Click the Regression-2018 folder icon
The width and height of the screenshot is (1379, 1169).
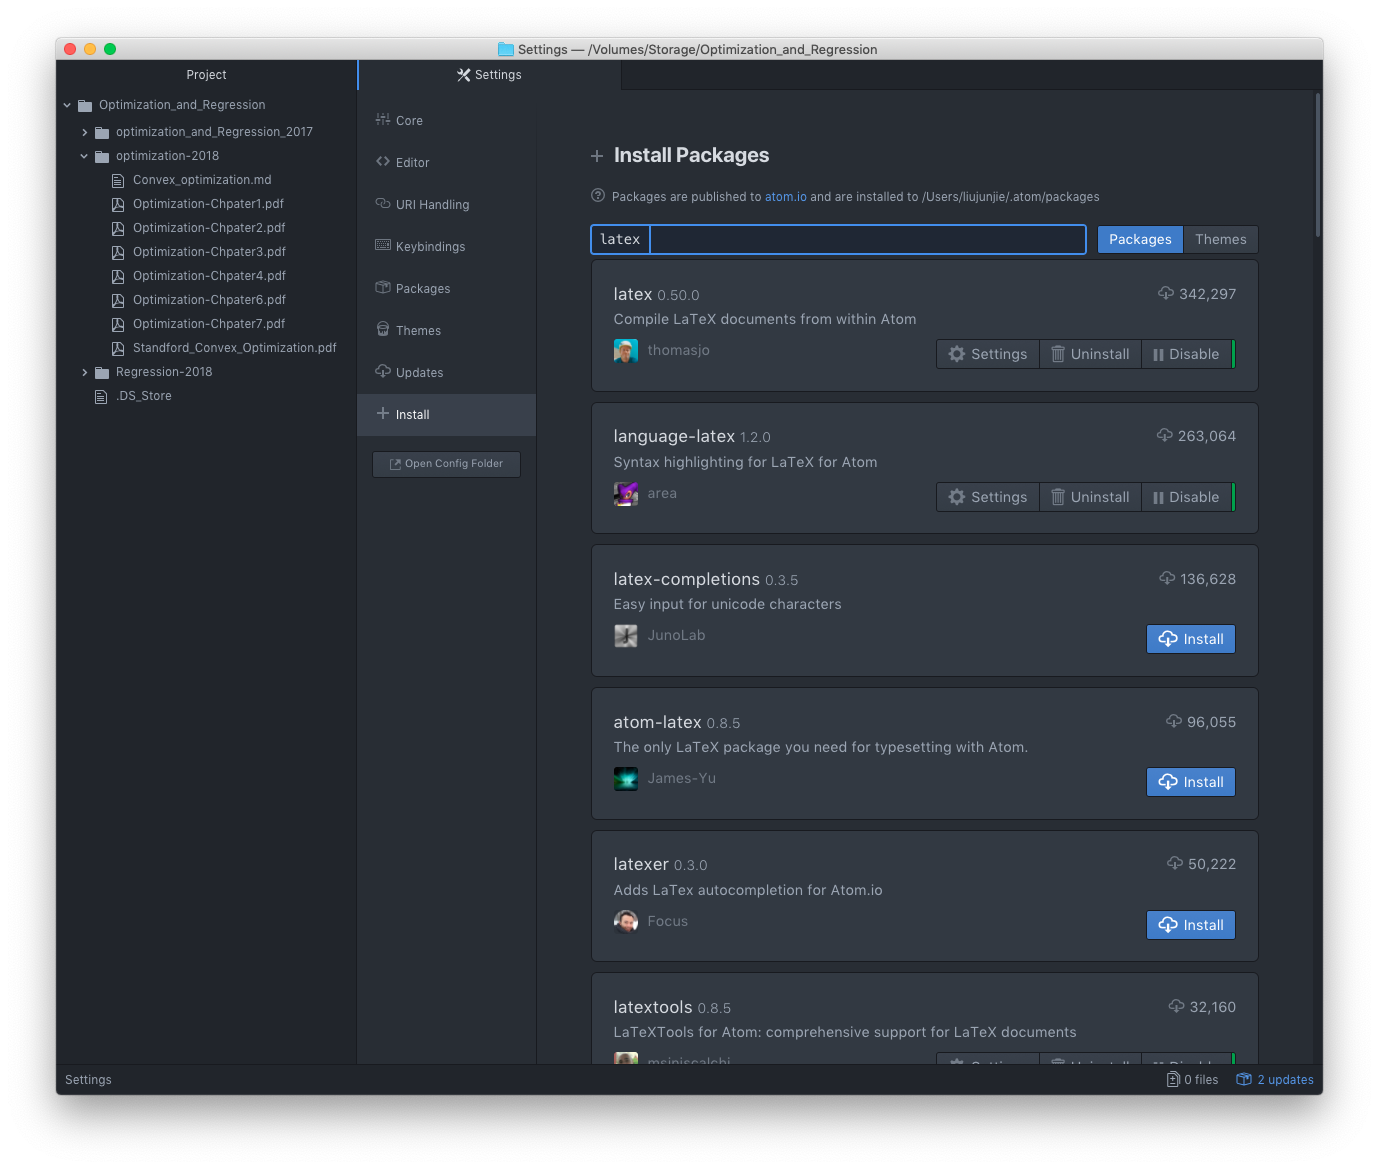coord(102,372)
